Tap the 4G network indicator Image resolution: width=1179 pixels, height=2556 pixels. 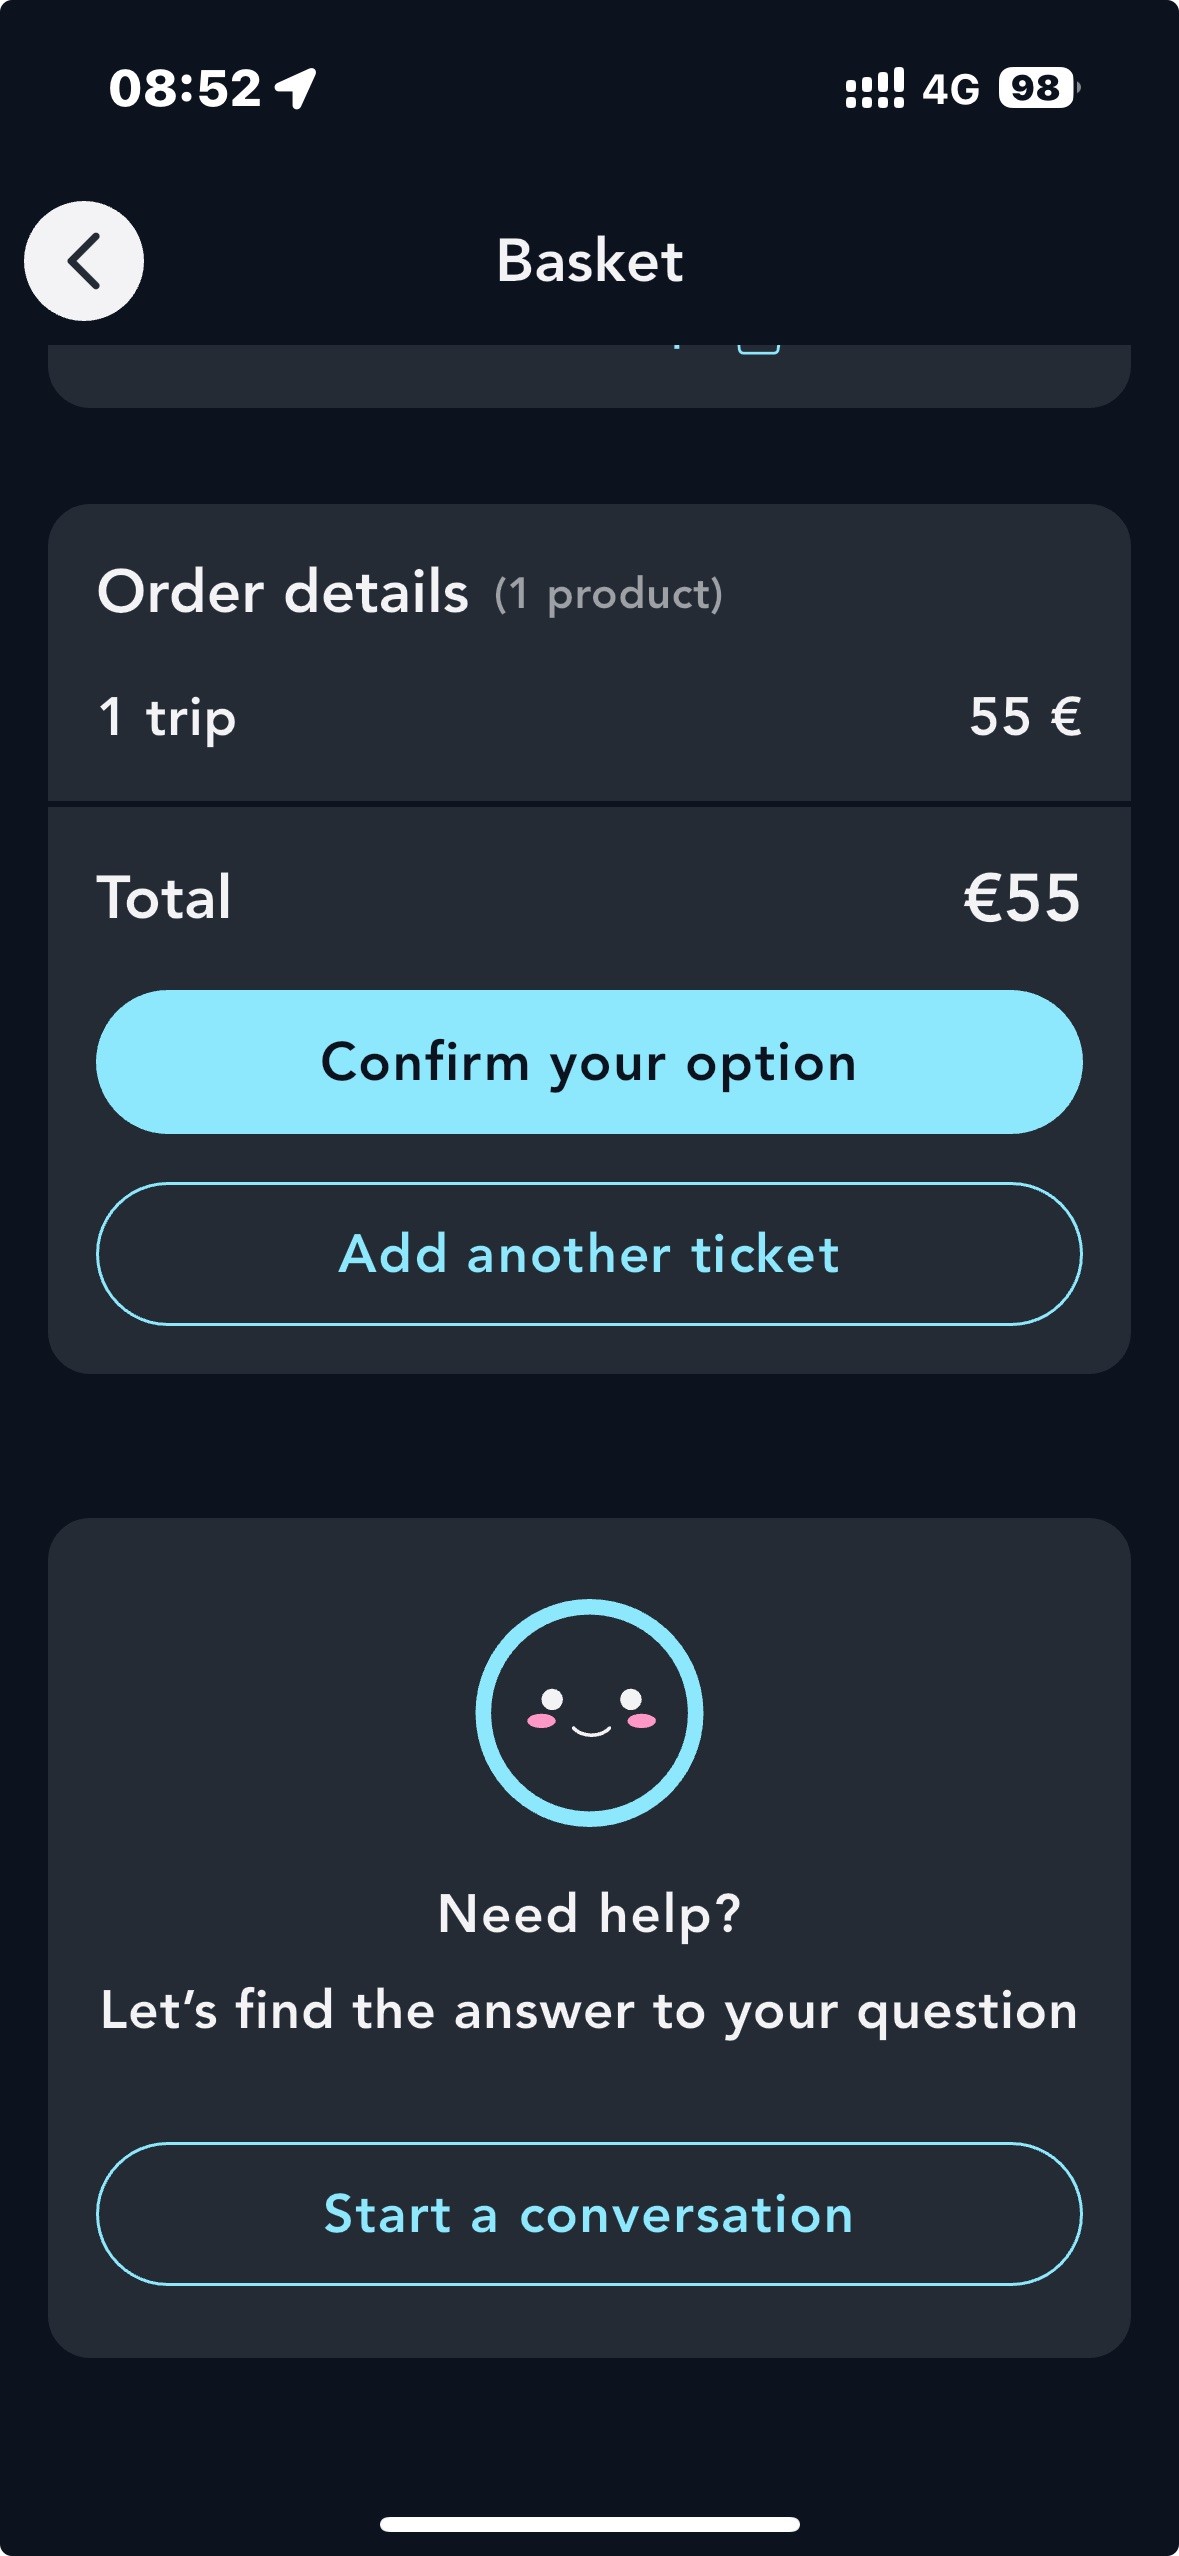click(950, 90)
